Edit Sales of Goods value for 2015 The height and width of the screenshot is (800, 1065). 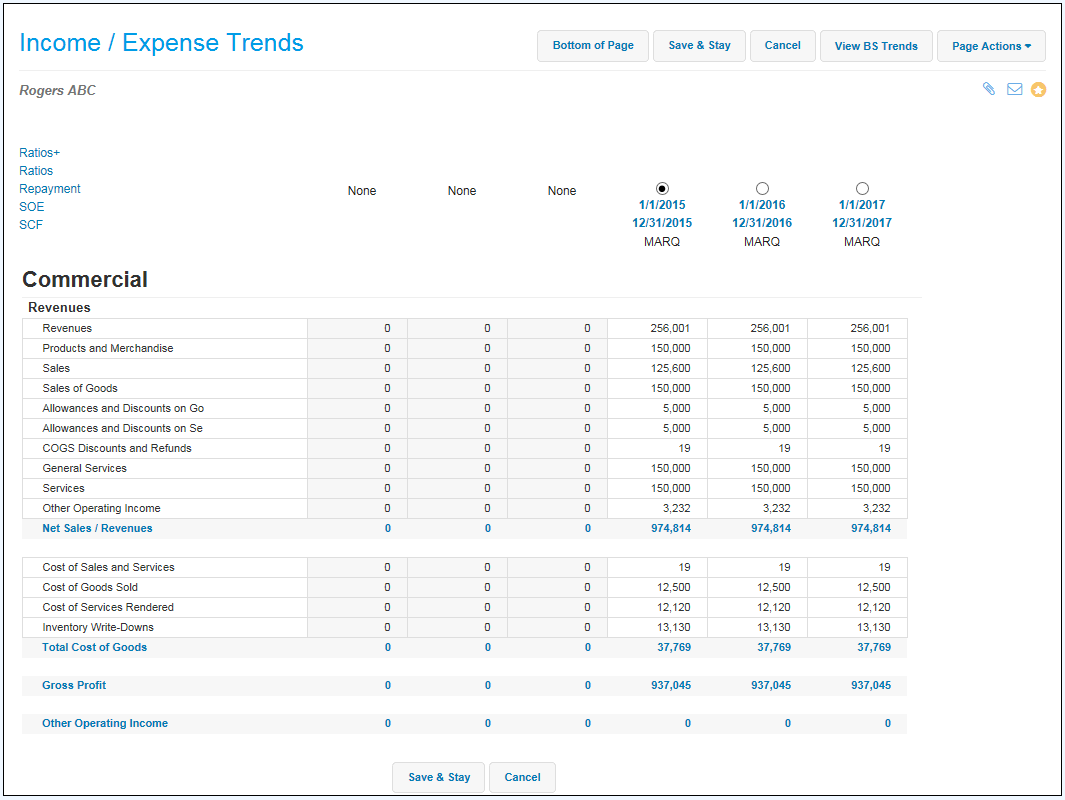657,388
